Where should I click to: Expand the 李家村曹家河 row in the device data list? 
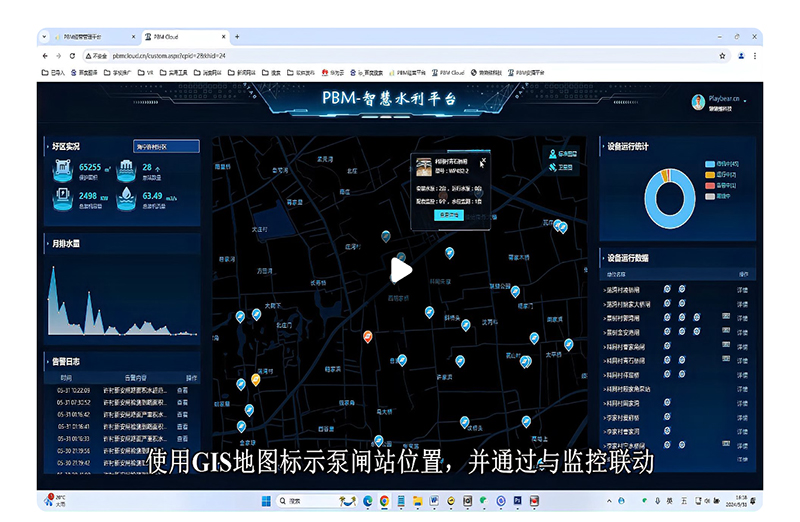(622, 431)
